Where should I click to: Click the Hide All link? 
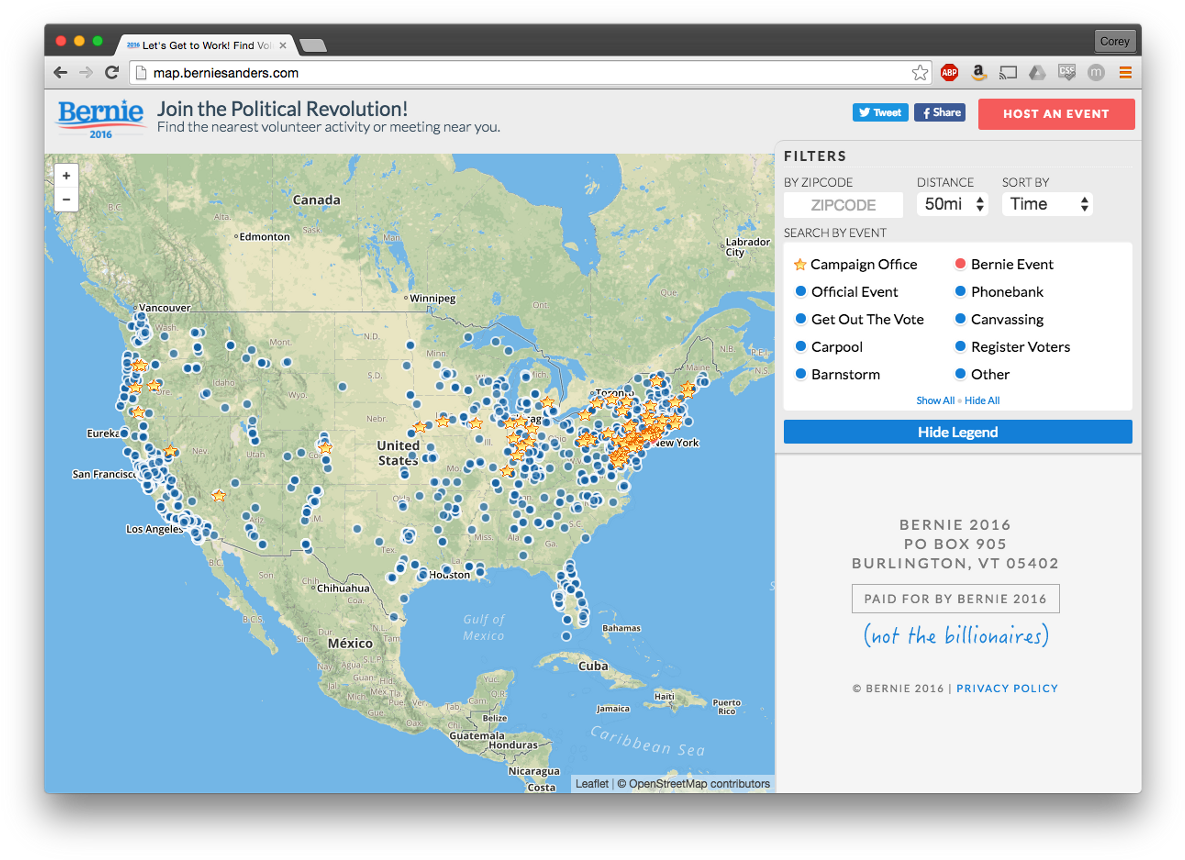(982, 401)
